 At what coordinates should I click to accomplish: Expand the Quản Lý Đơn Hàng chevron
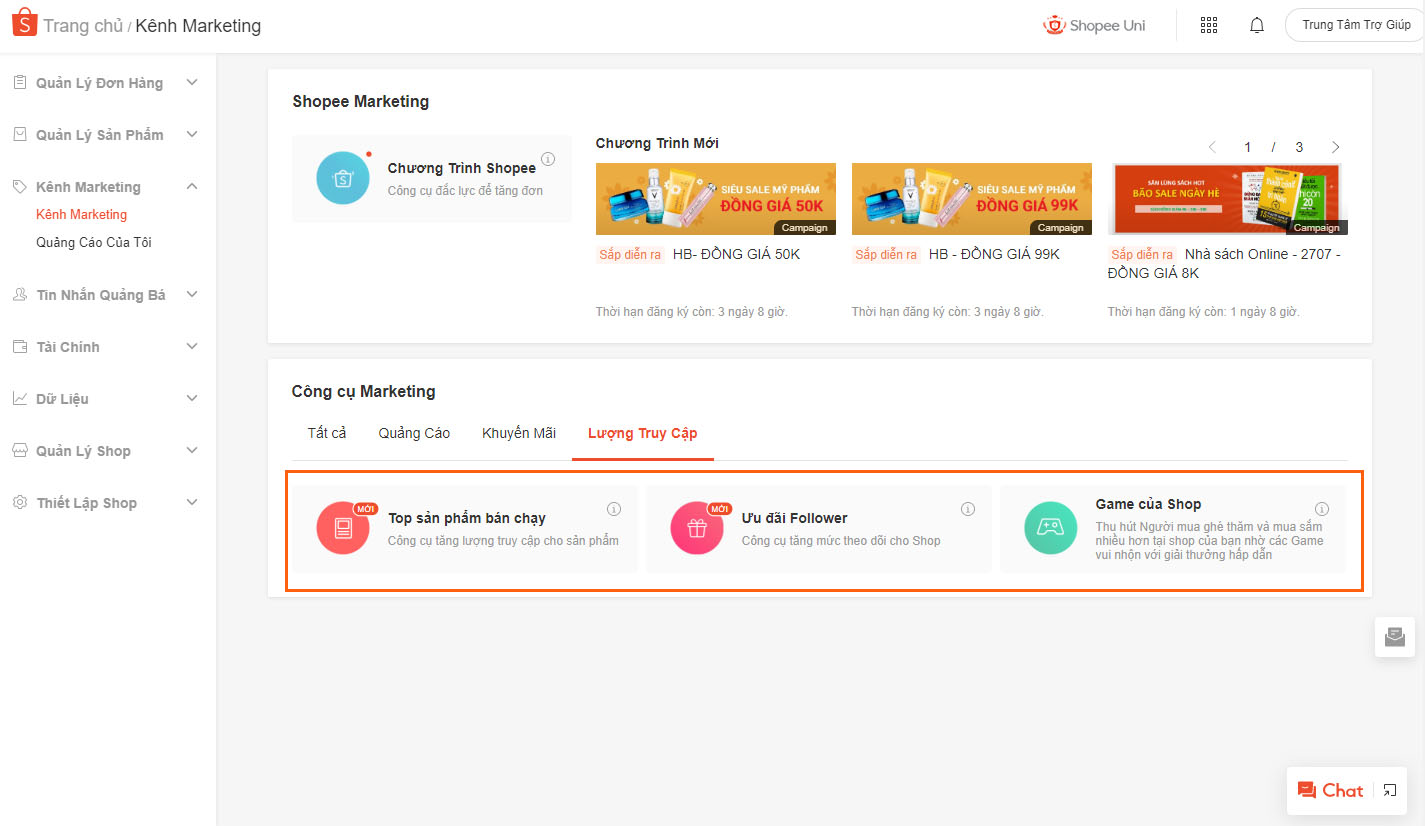tap(192, 82)
